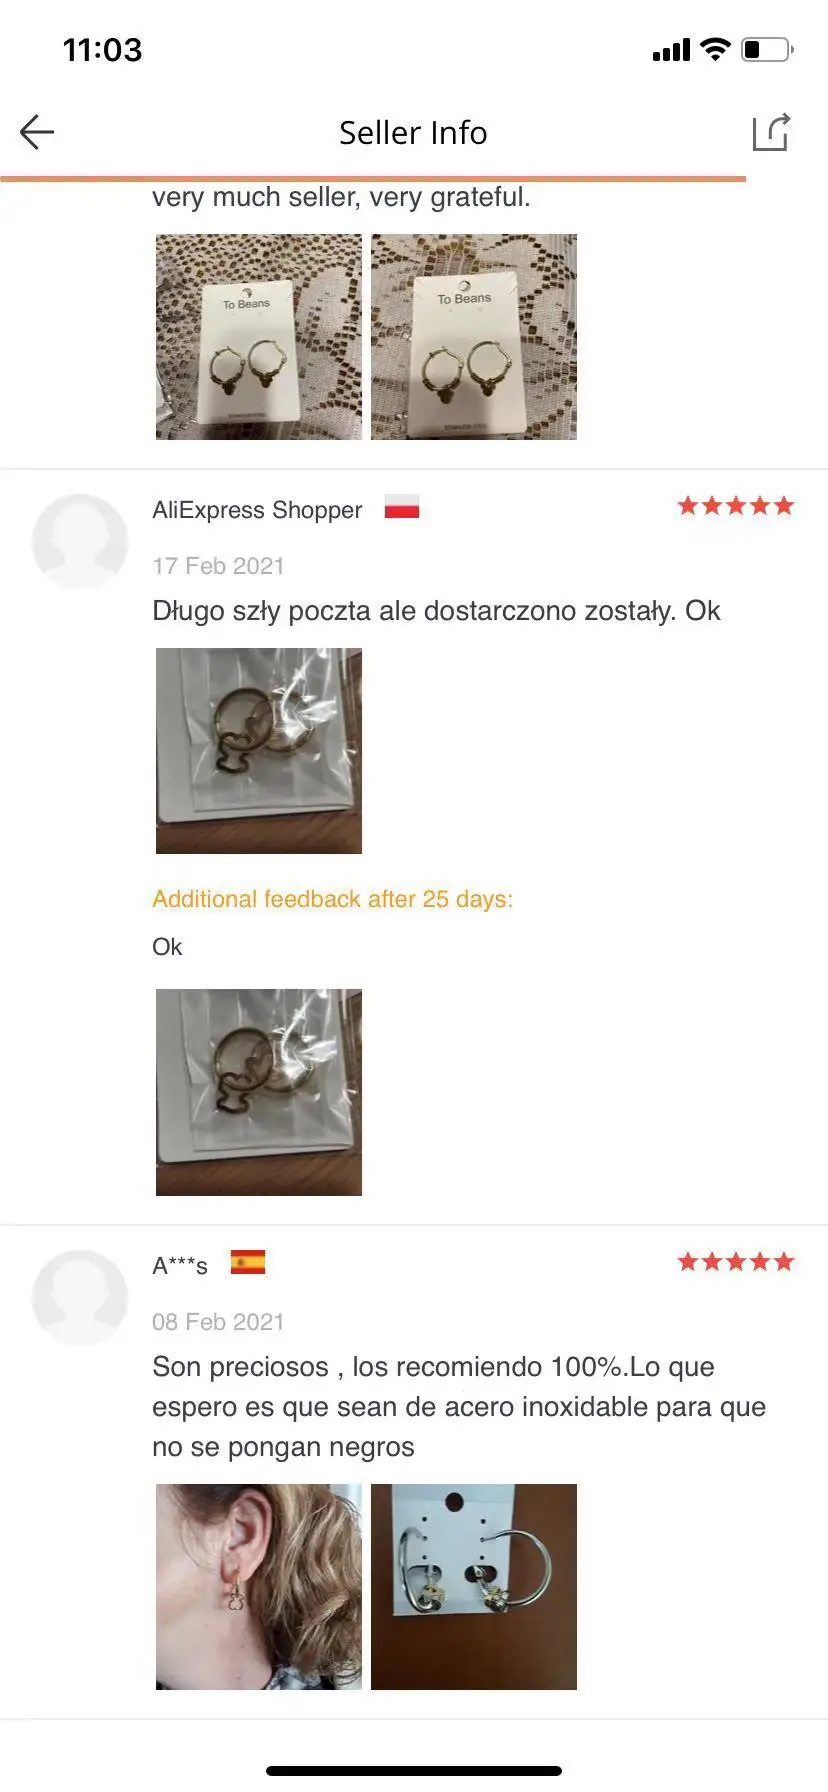Tap the home indicator bar

point(414,1771)
